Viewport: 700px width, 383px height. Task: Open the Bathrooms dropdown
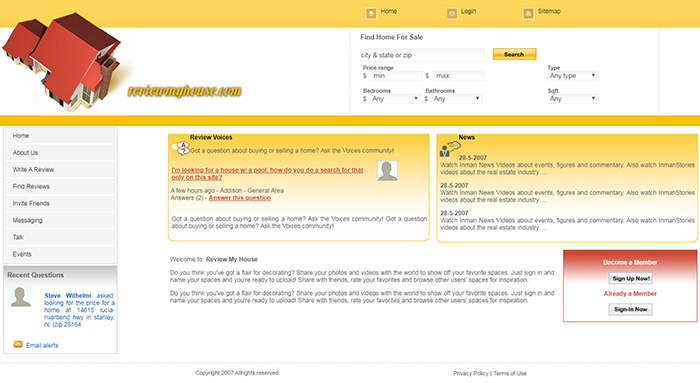point(457,99)
